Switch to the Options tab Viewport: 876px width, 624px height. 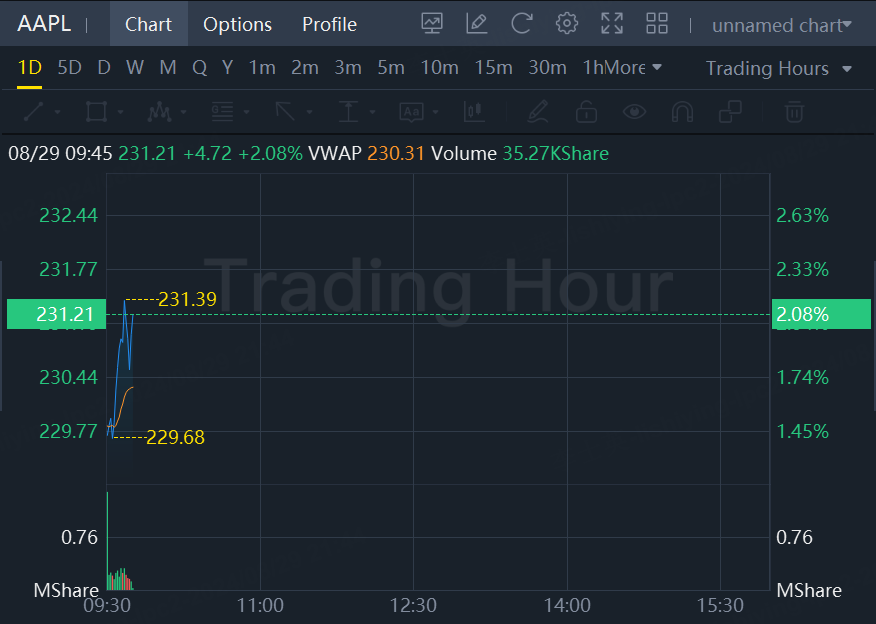coord(237,24)
